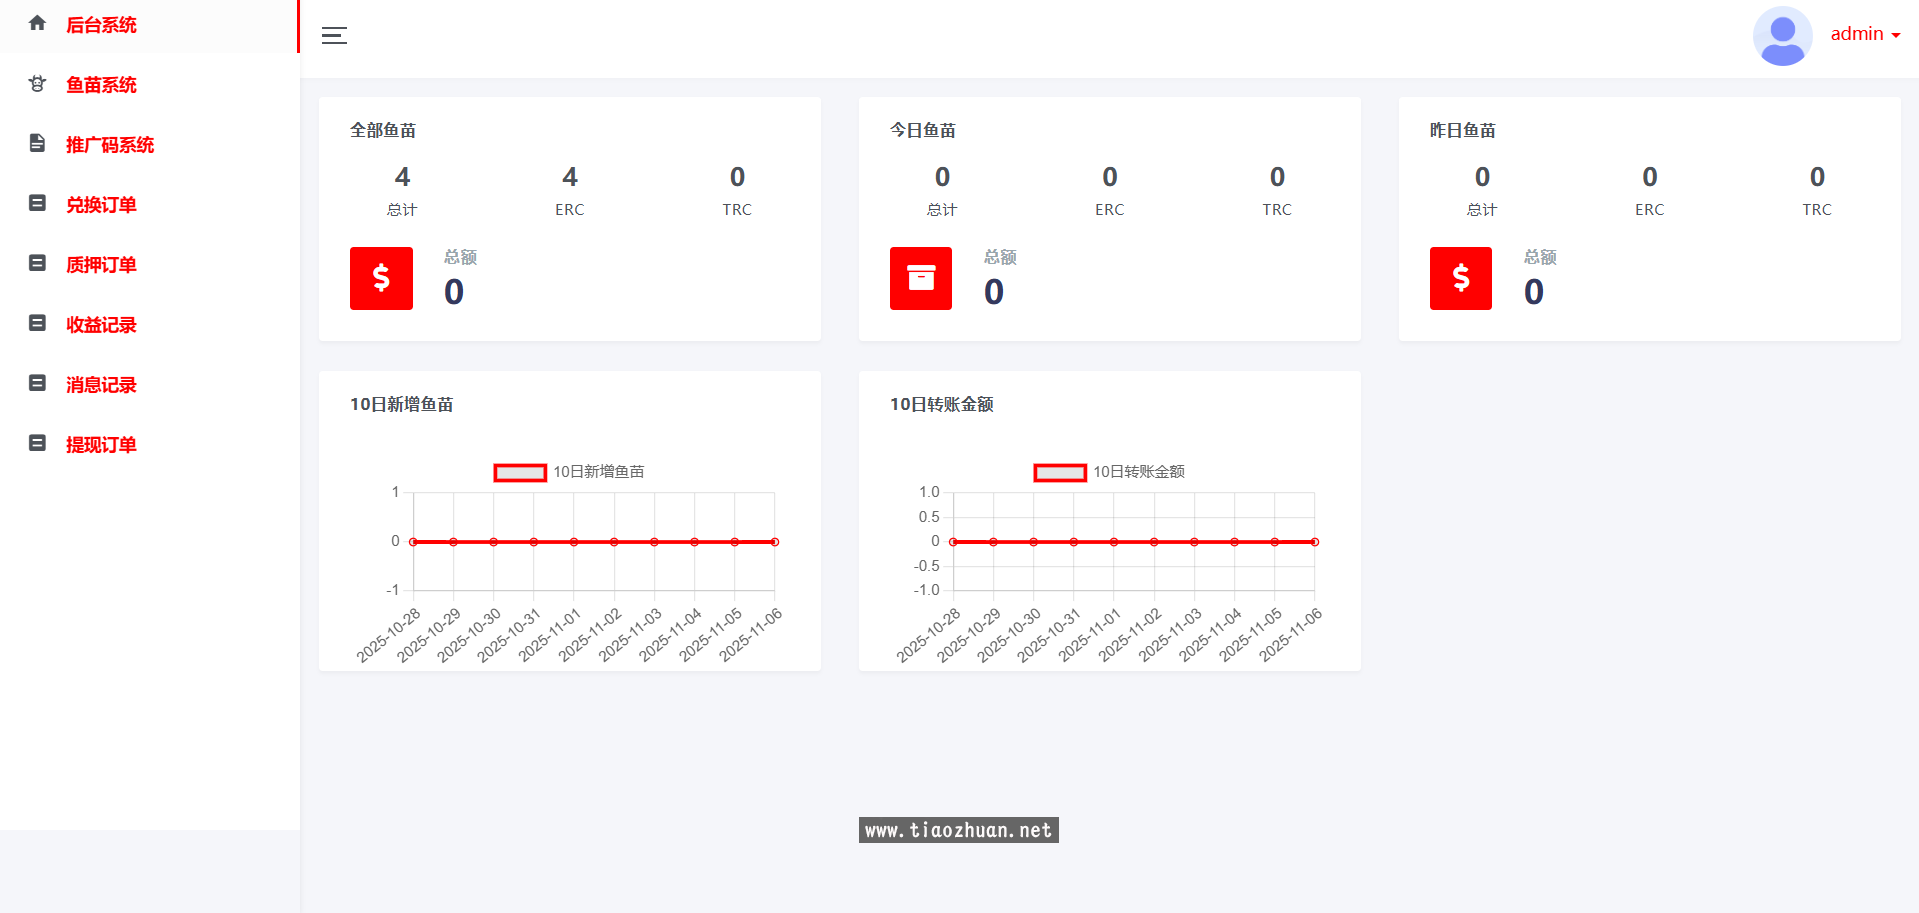Open the 收益记录 sidebar menu
The height and width of the screenshot is (913, 1919).
pos(101,325)
